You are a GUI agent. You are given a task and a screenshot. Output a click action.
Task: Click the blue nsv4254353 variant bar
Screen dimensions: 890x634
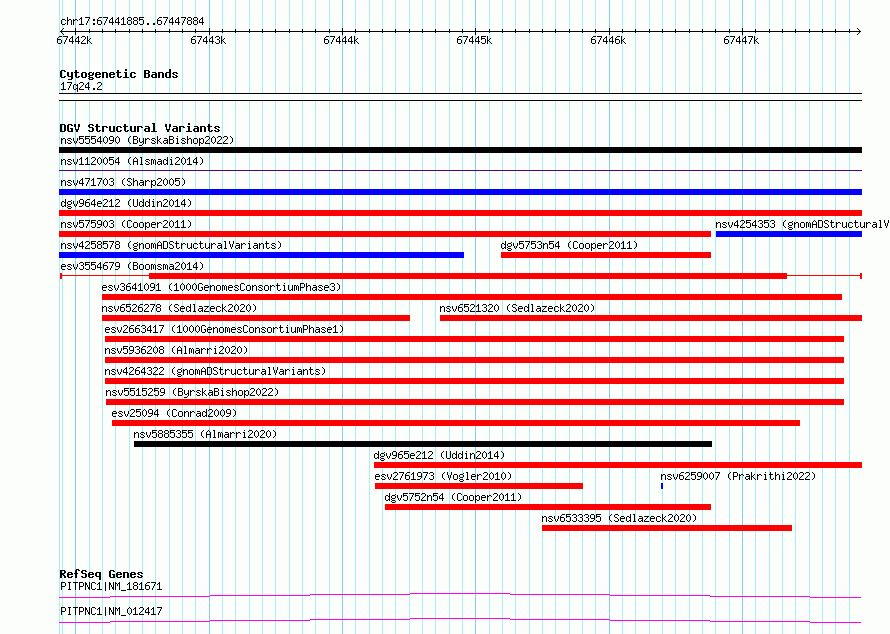[x=789, y=234]
